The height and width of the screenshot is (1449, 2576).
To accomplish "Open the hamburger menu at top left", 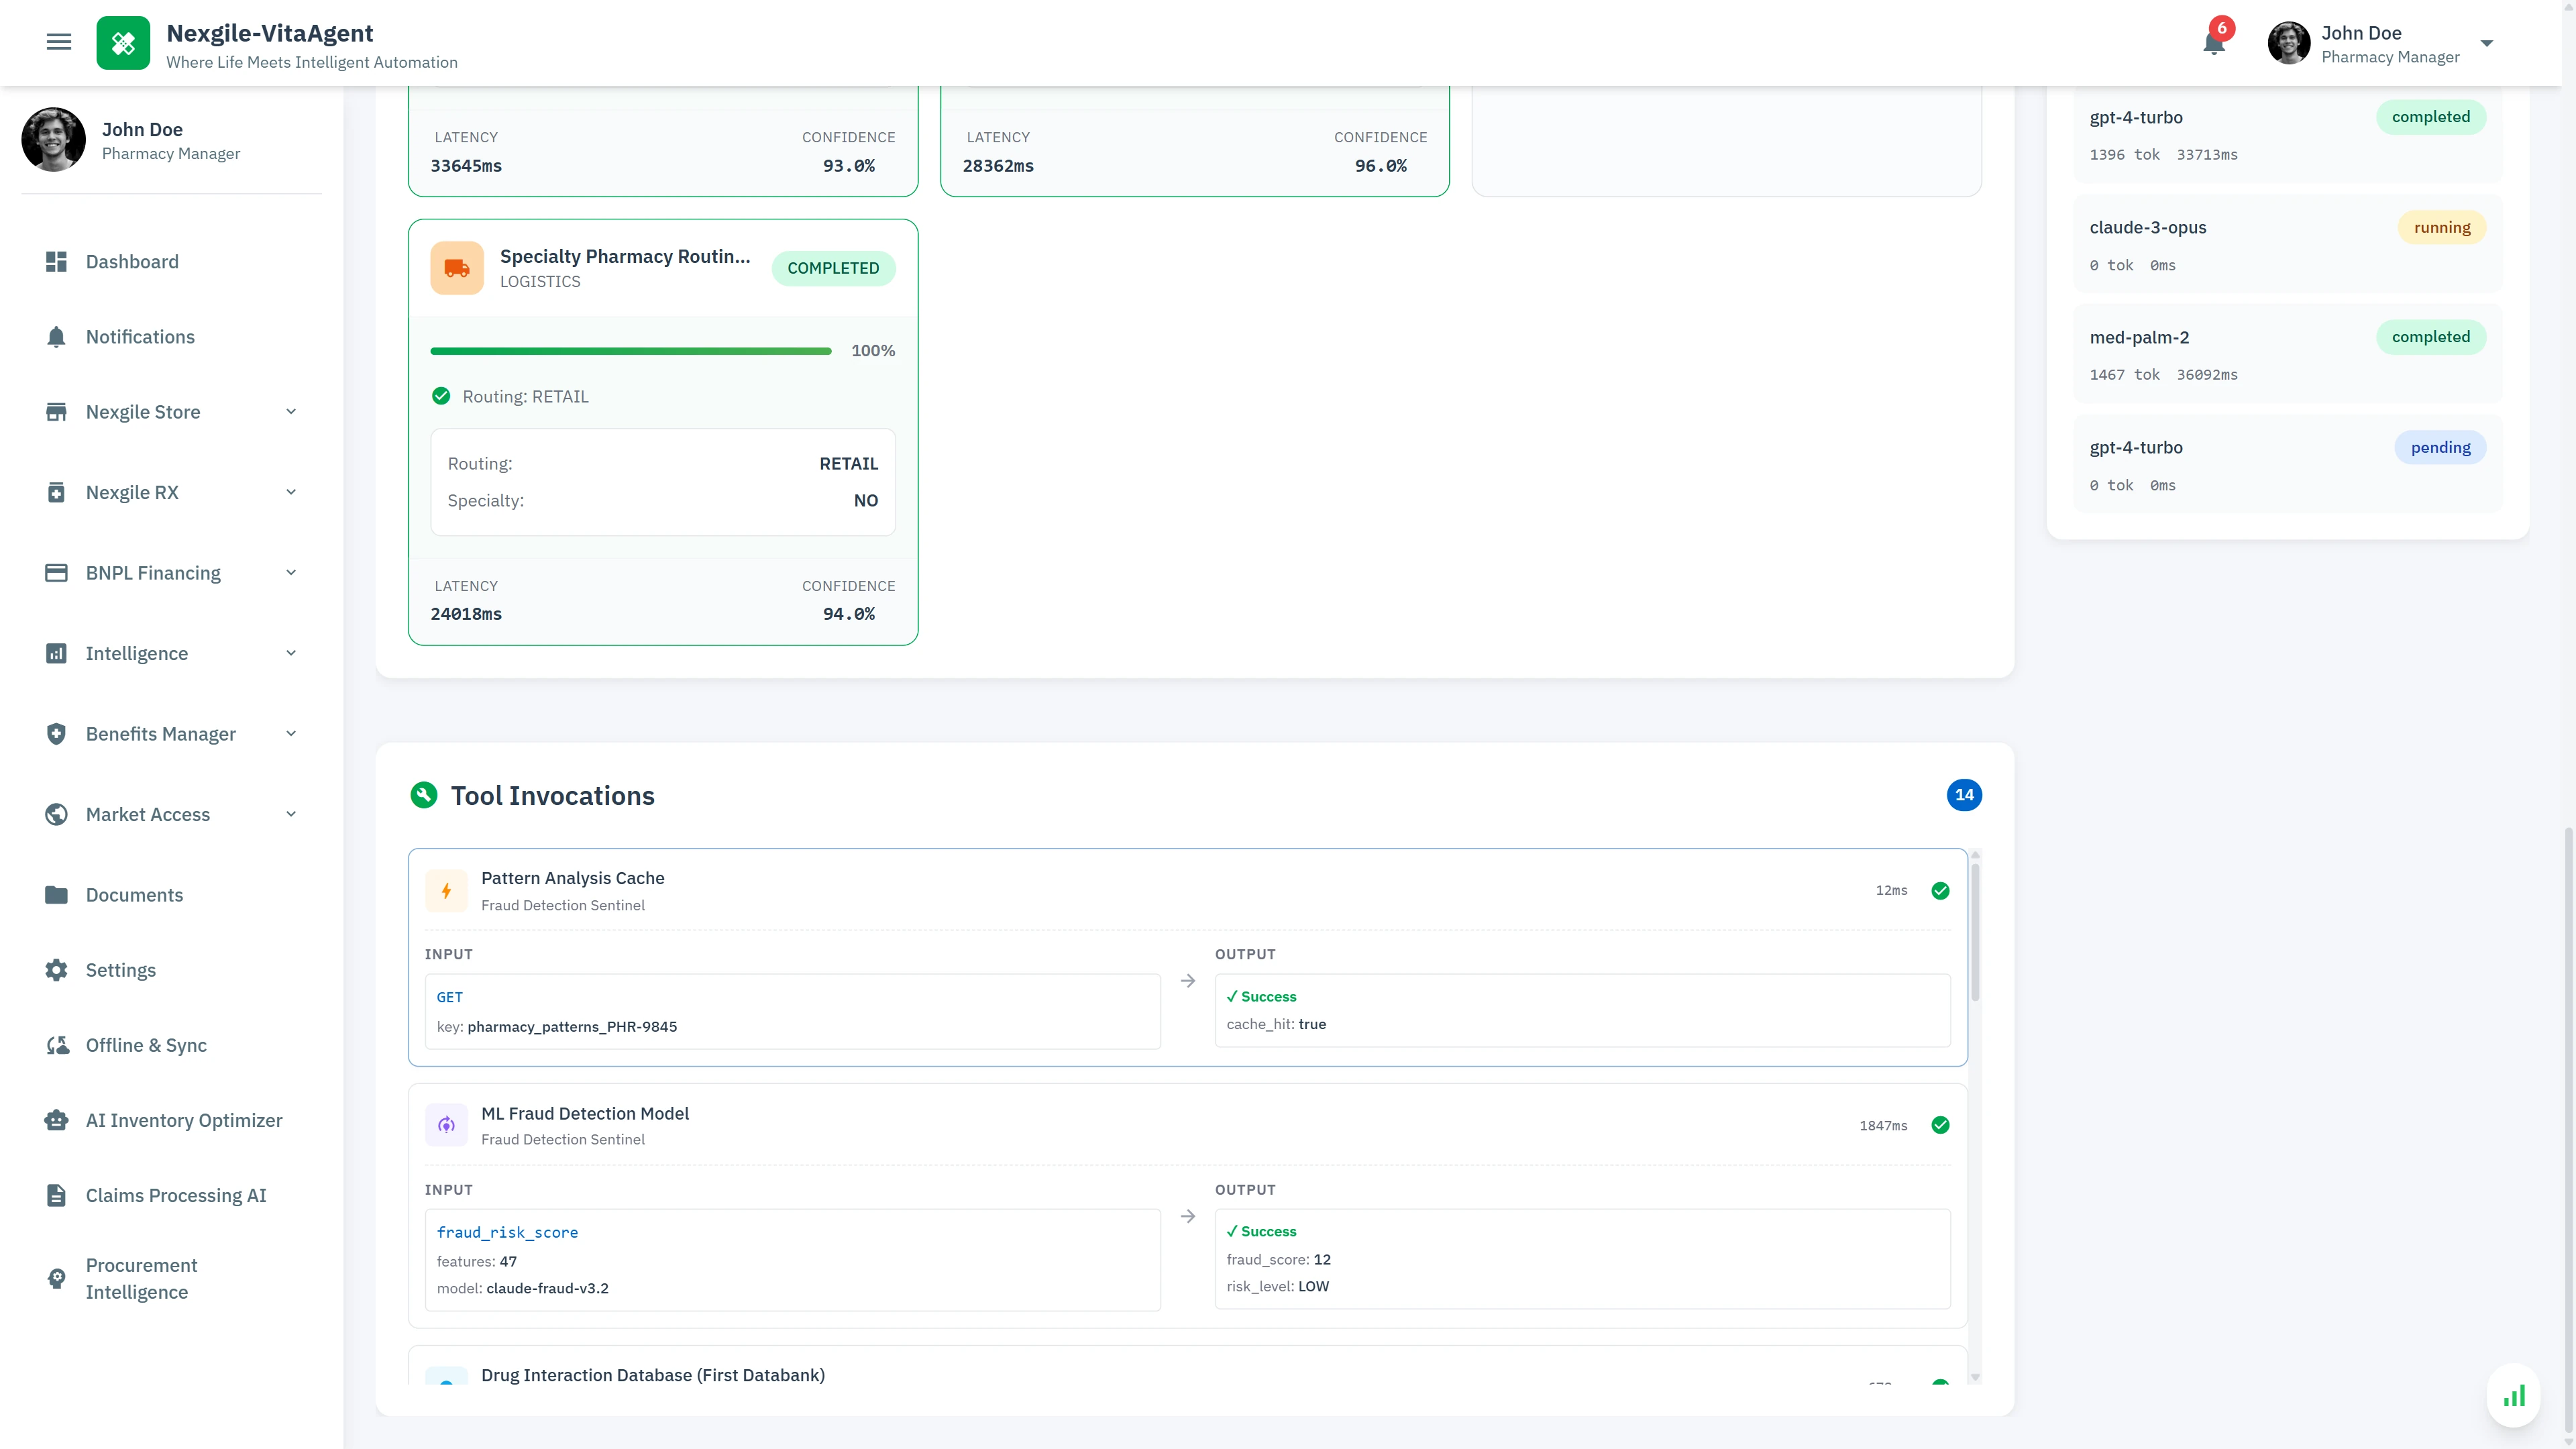I will tap(59, 41).
